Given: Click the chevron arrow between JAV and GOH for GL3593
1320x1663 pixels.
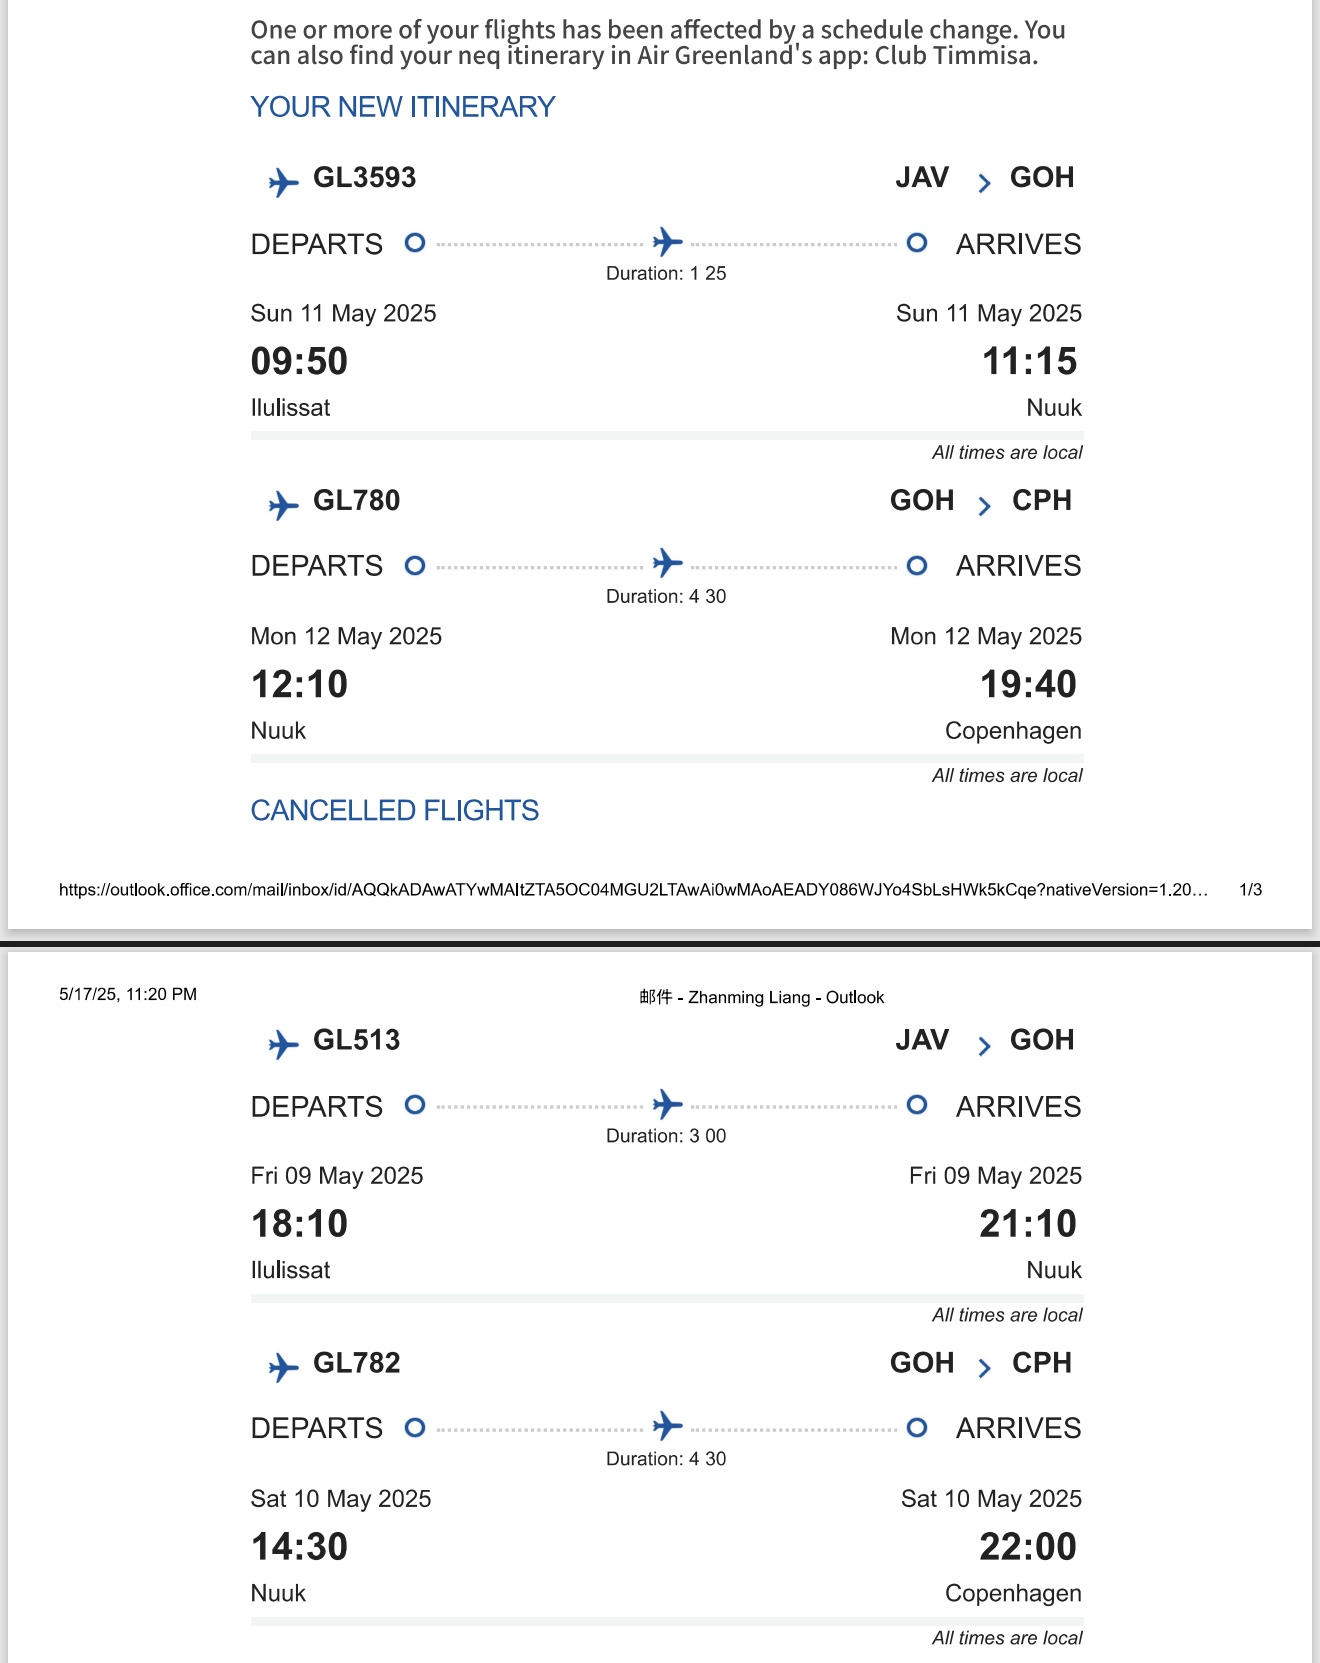Looking at the screenshot, I should tap(984, 183).
